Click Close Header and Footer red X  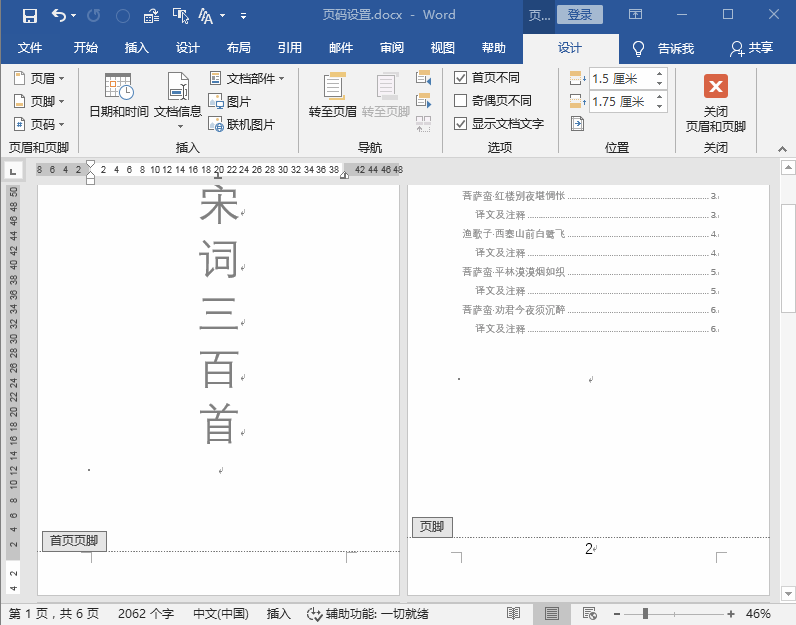(x=716, y=86)
